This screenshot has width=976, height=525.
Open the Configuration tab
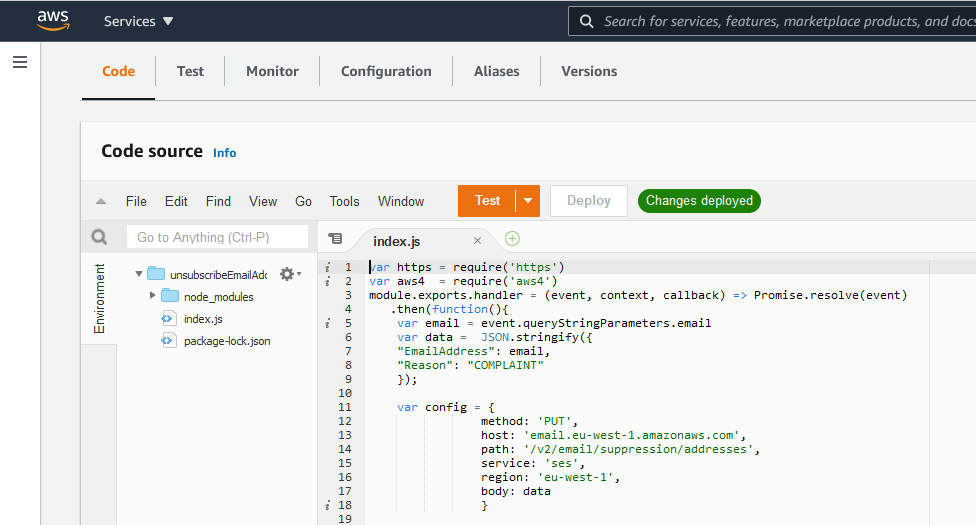[386, 71]
